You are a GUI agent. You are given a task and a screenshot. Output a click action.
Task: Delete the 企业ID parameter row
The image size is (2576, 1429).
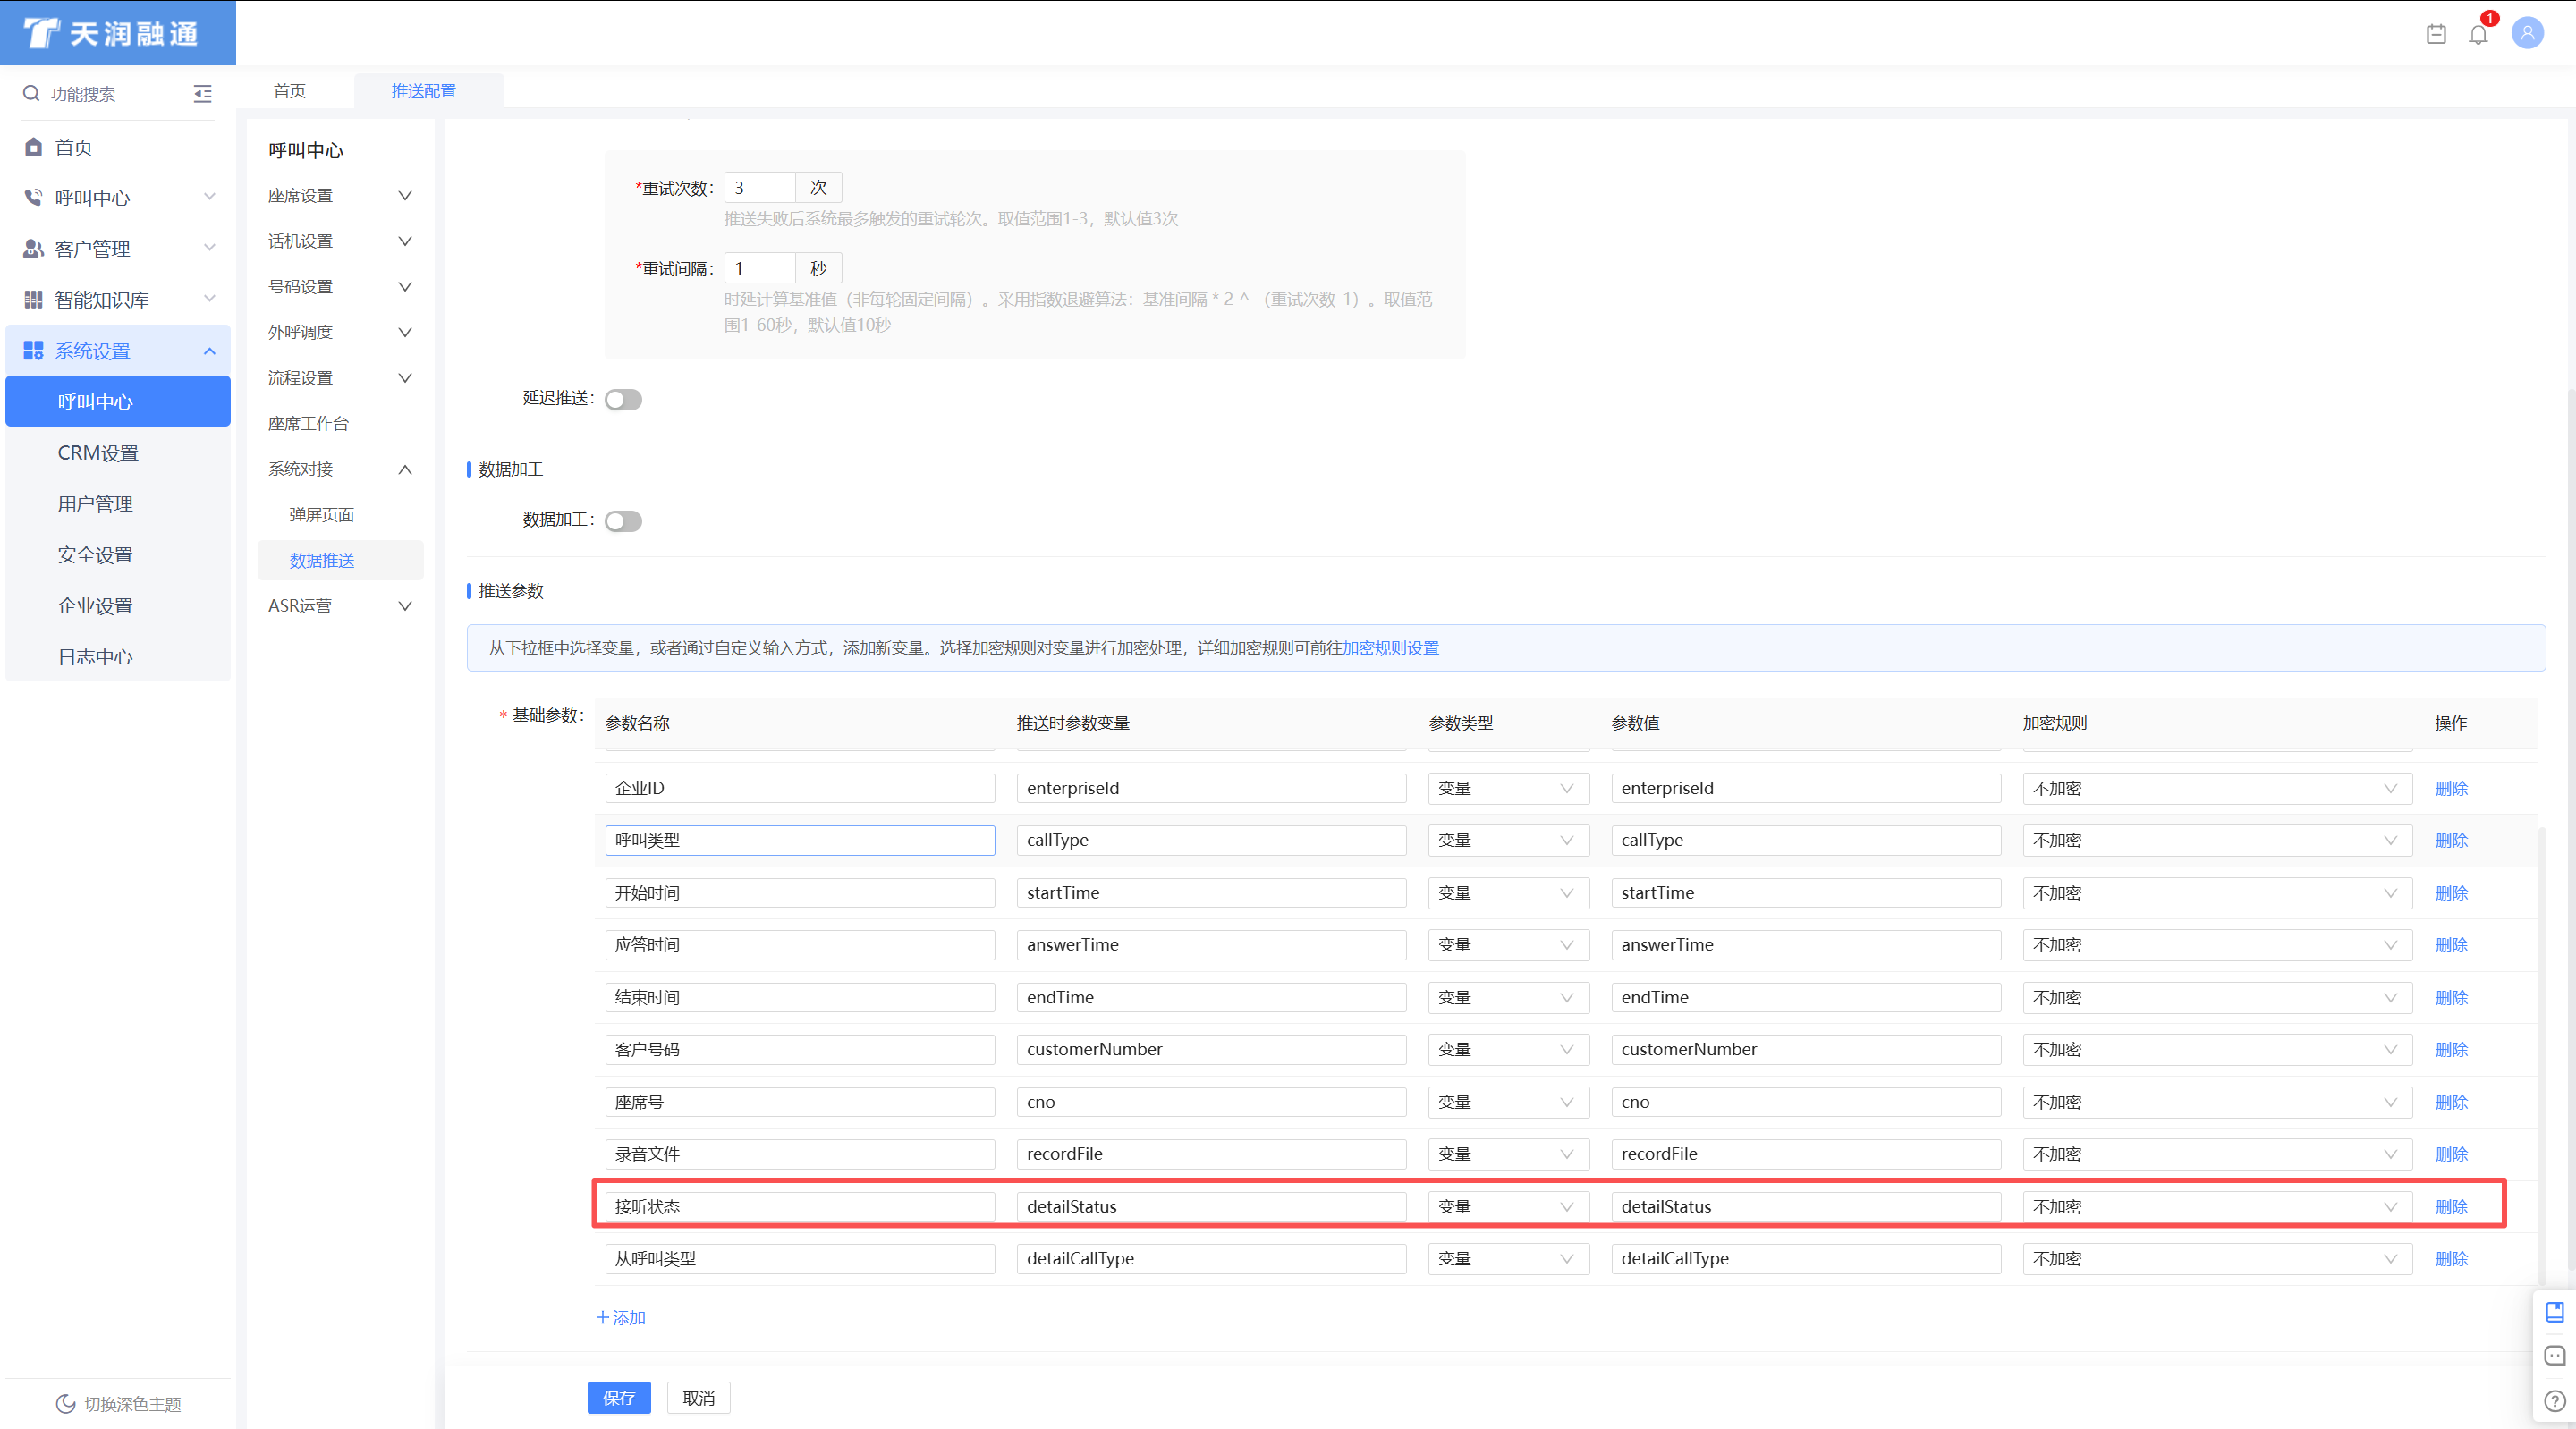click(x=2451, y=788)
